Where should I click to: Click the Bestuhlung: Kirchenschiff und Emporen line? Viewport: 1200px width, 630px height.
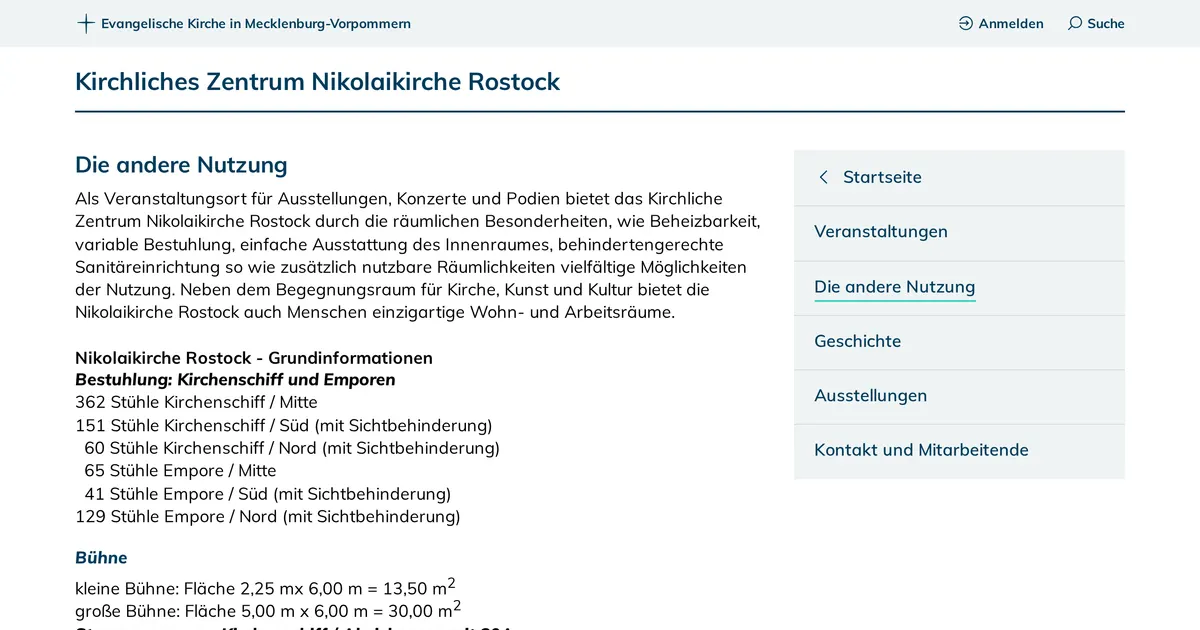(x=235, y=380)
